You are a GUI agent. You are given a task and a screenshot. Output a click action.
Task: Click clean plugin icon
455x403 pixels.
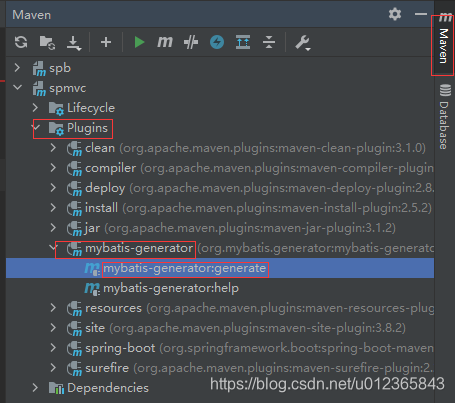(x=74, y=149)
